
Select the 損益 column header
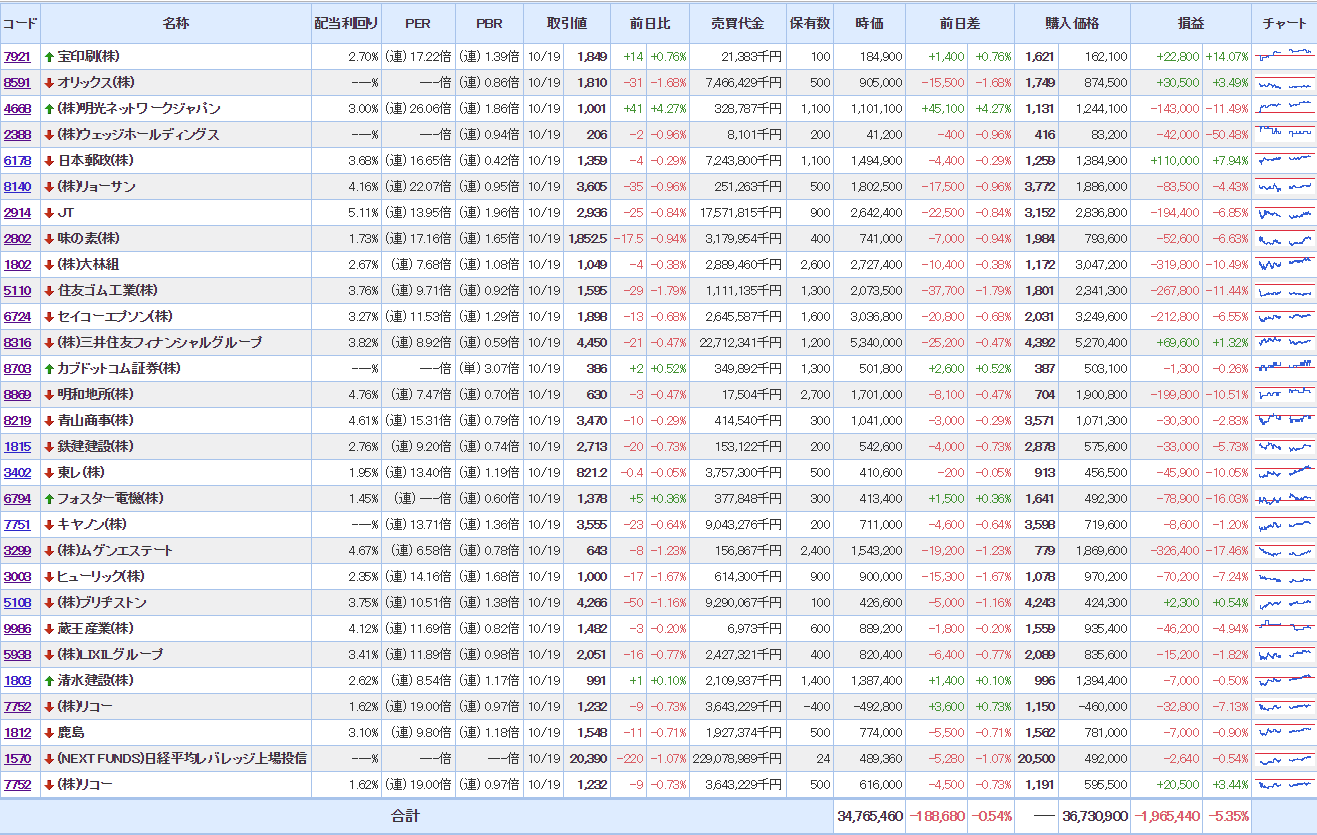pos(1191,23)
